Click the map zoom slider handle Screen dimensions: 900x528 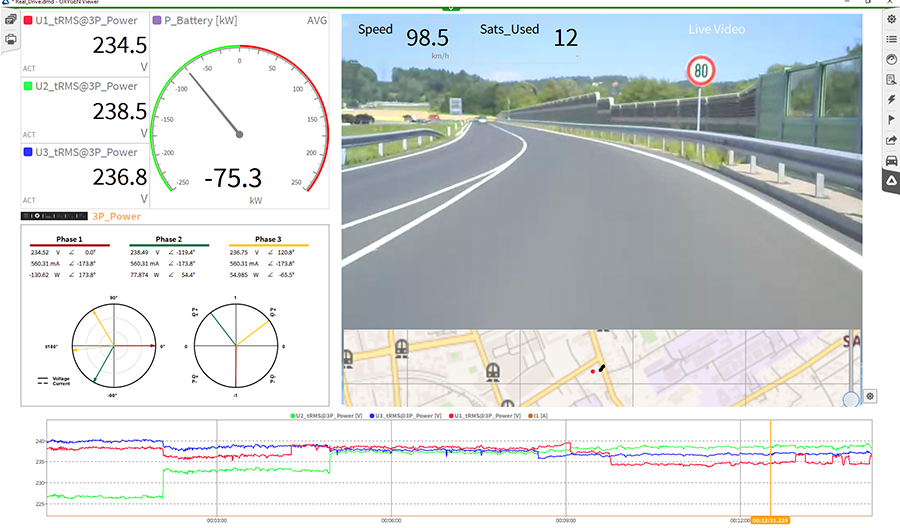pos(851,399)
